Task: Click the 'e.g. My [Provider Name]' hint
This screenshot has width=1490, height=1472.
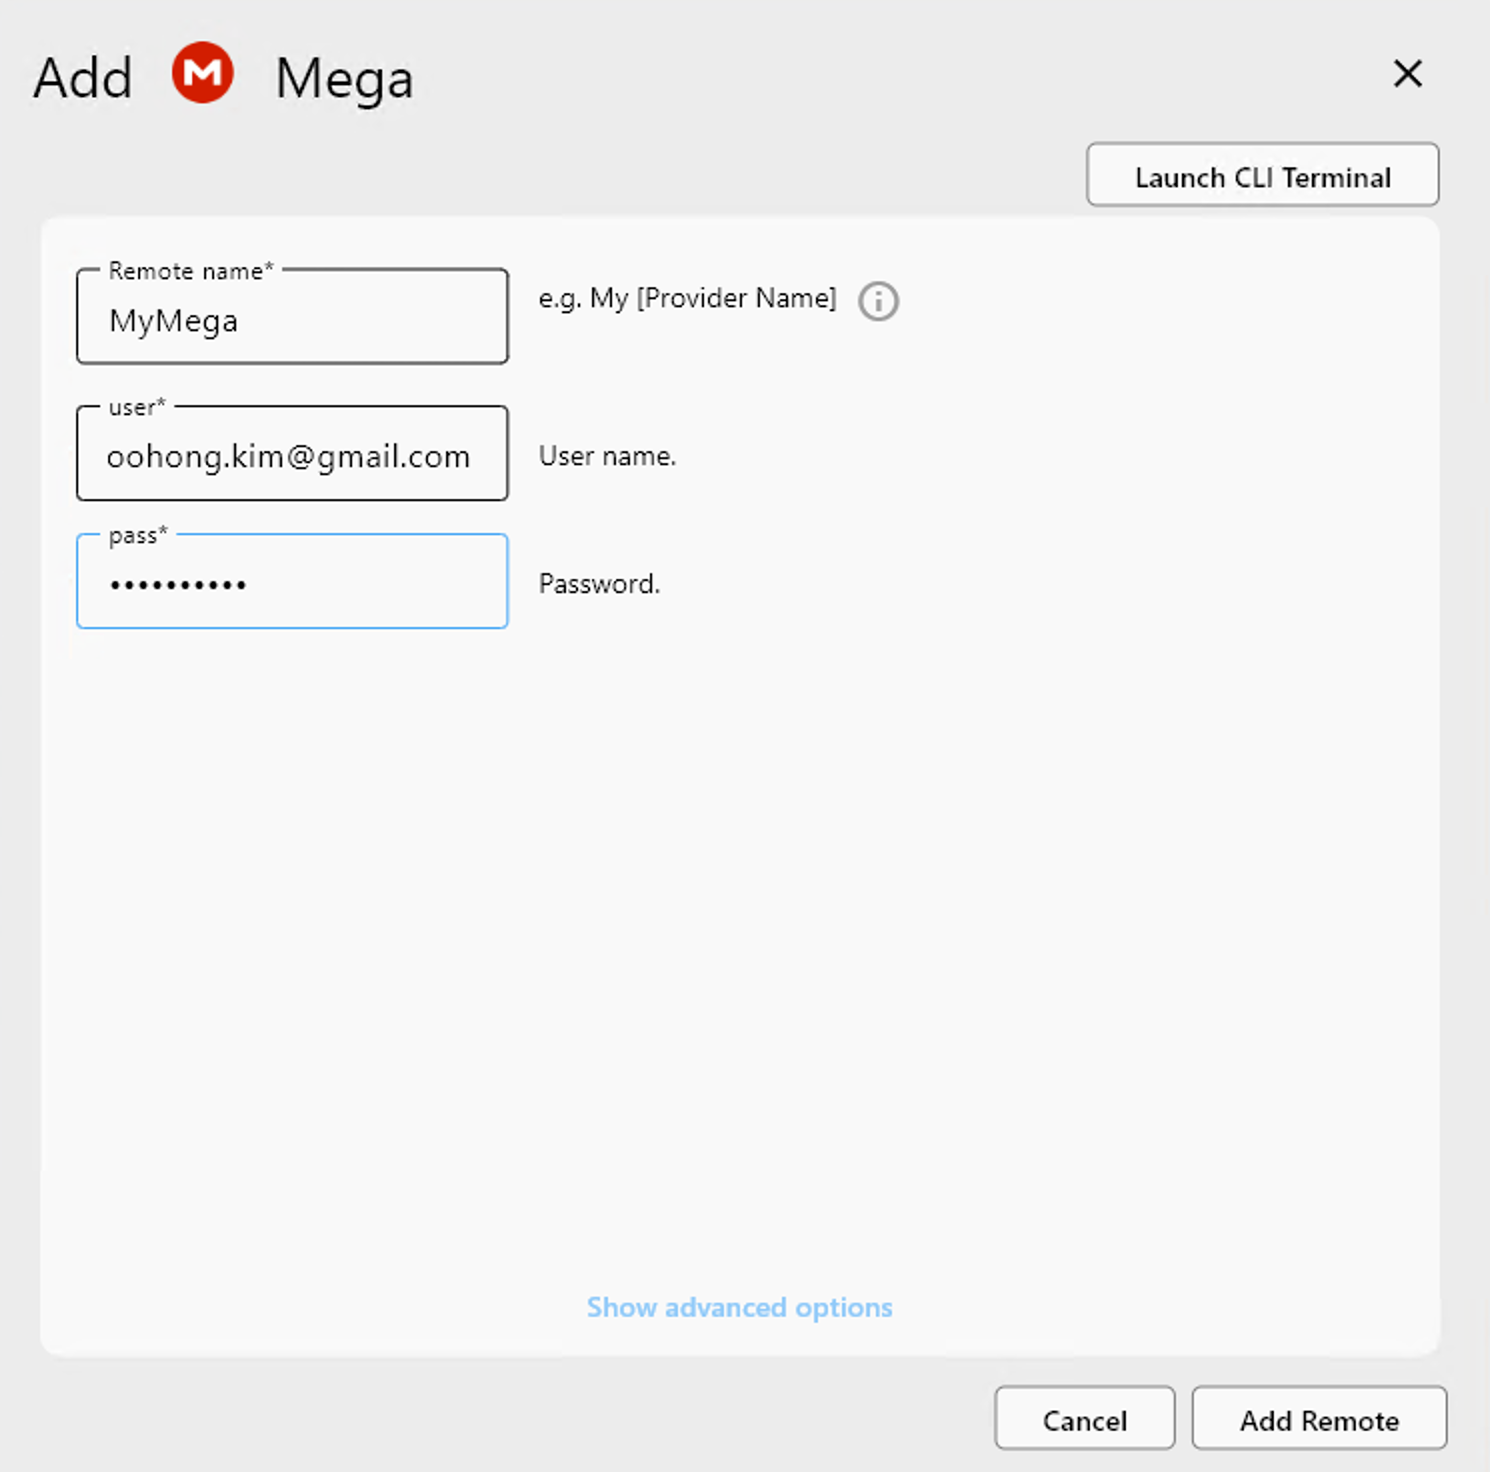Action: [687, 298]
